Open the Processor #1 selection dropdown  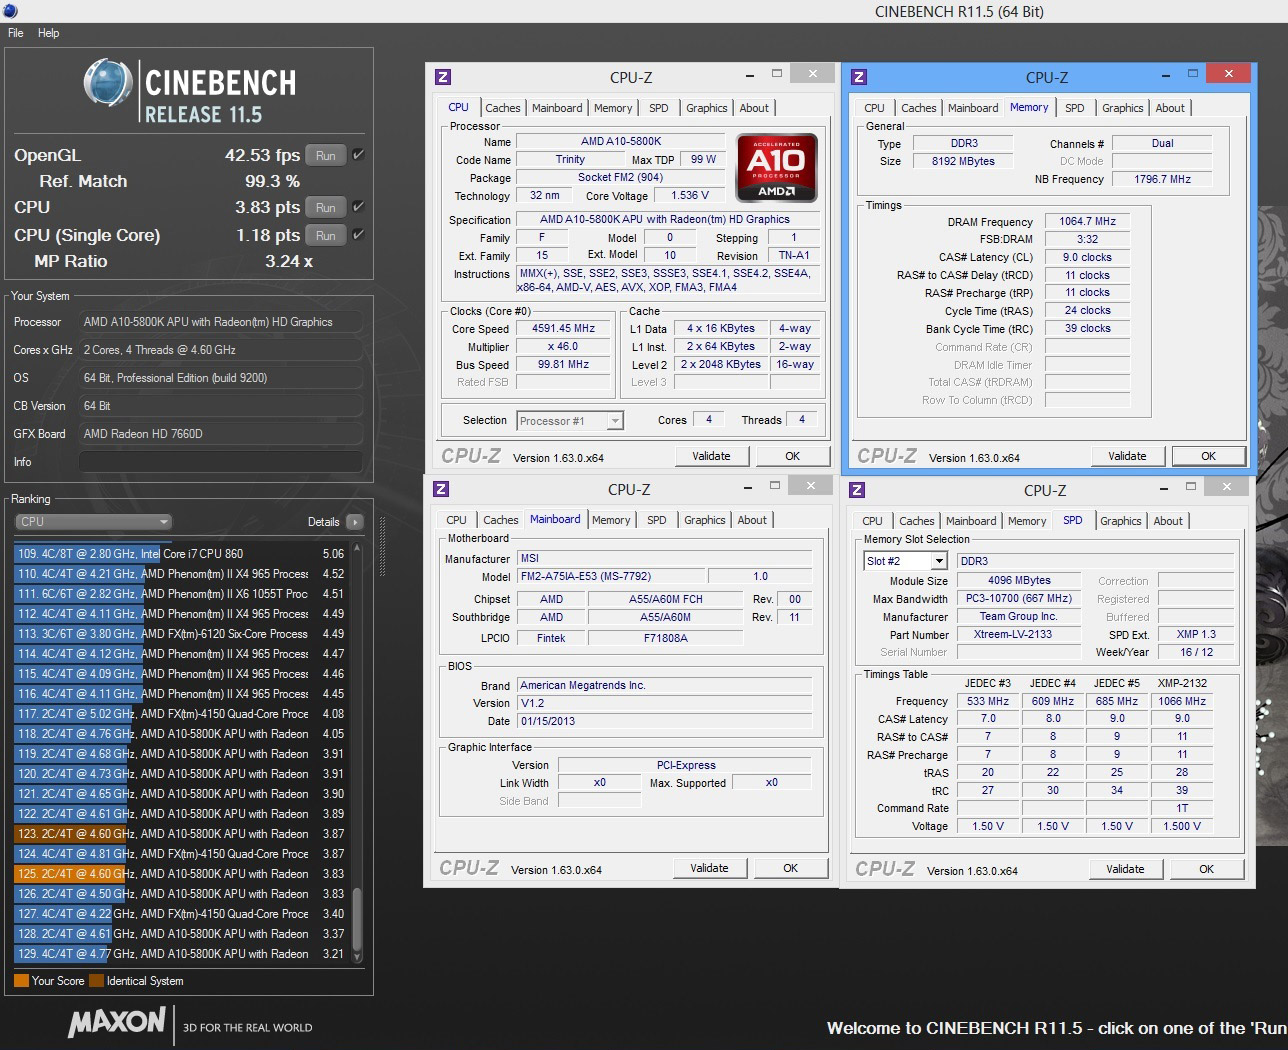[570, 421]
